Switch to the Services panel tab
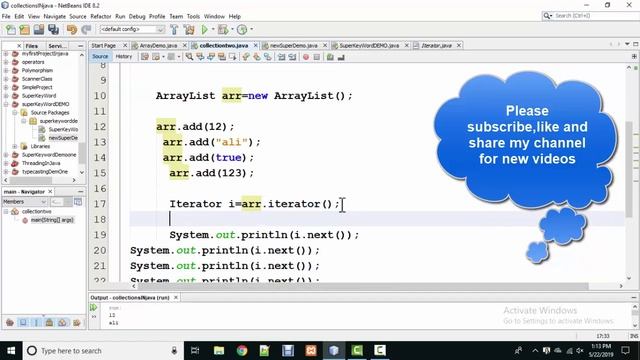The height and width of the screenshot is (360, 640). tap(58, 46)
